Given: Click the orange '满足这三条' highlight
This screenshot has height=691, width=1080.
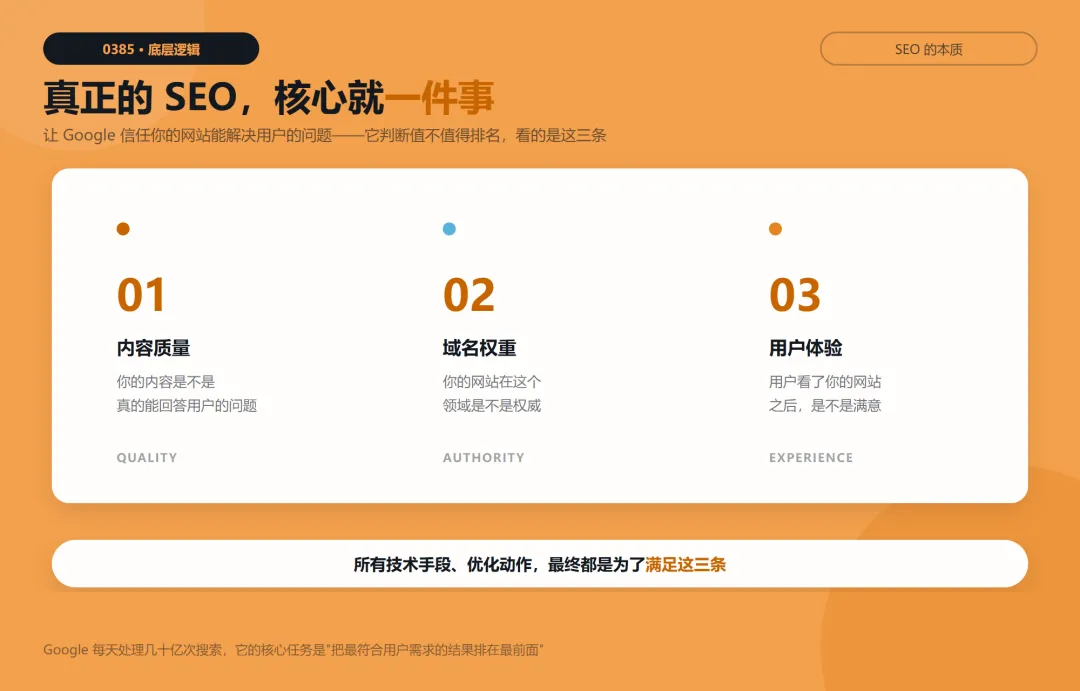Looking at the screenshot, I should (x=685, y=565).
